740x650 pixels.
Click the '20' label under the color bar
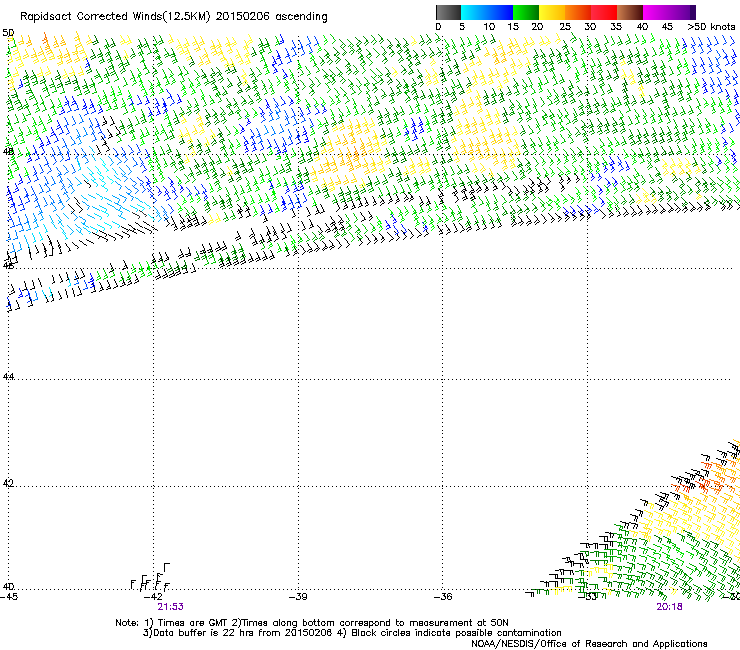(537, 27)
